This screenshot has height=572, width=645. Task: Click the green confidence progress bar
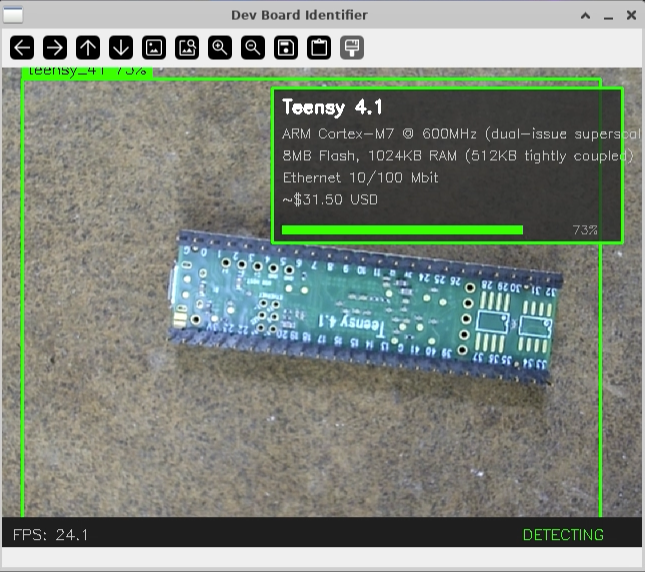402,230
